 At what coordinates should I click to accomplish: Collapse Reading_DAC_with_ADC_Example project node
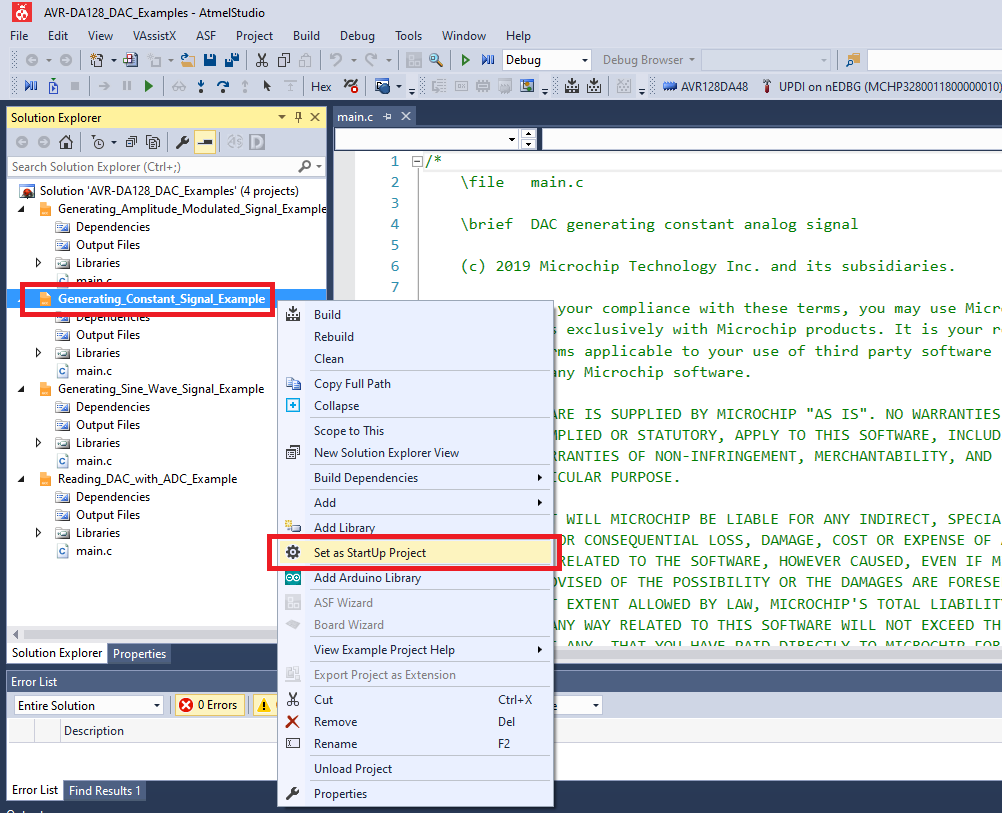coord(22,479)
